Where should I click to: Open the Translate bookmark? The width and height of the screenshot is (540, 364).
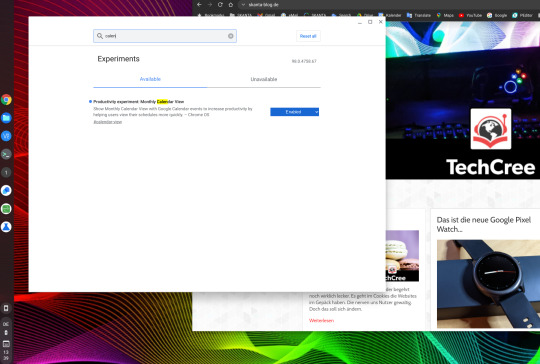pyautogui.click(x=419, y=15)
